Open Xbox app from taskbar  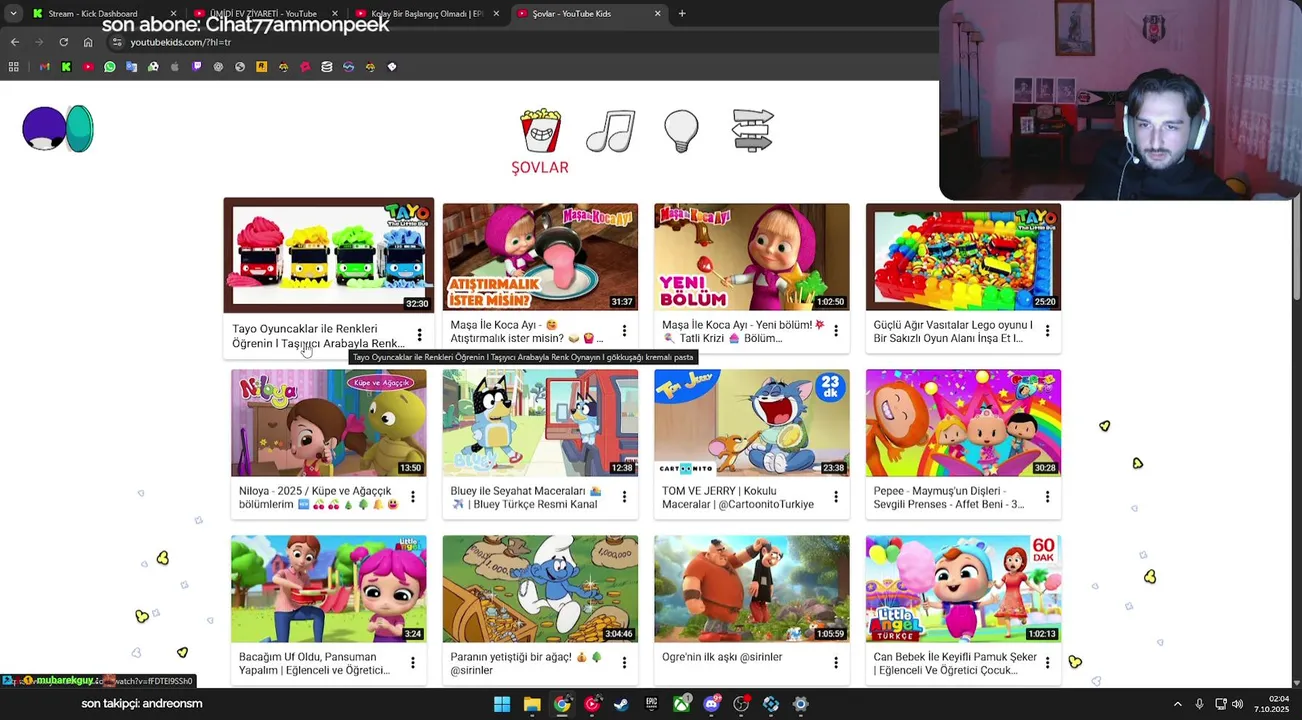click(x=681, y=704)
